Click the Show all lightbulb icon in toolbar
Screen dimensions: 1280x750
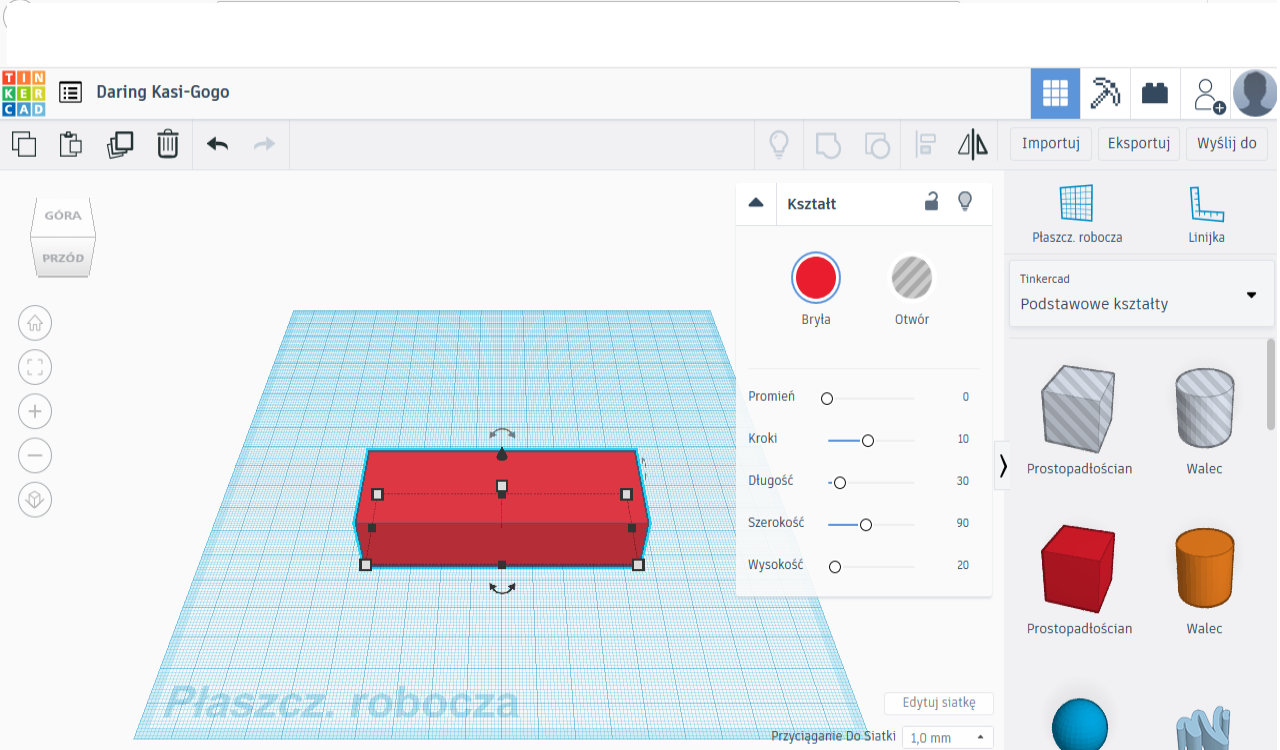coord(779,145)
